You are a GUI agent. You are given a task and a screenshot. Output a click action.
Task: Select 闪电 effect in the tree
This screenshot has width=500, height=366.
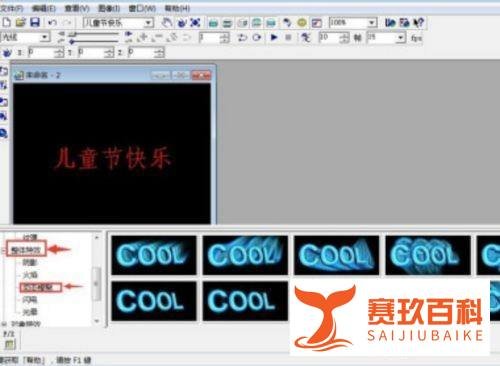coord(30,299)
